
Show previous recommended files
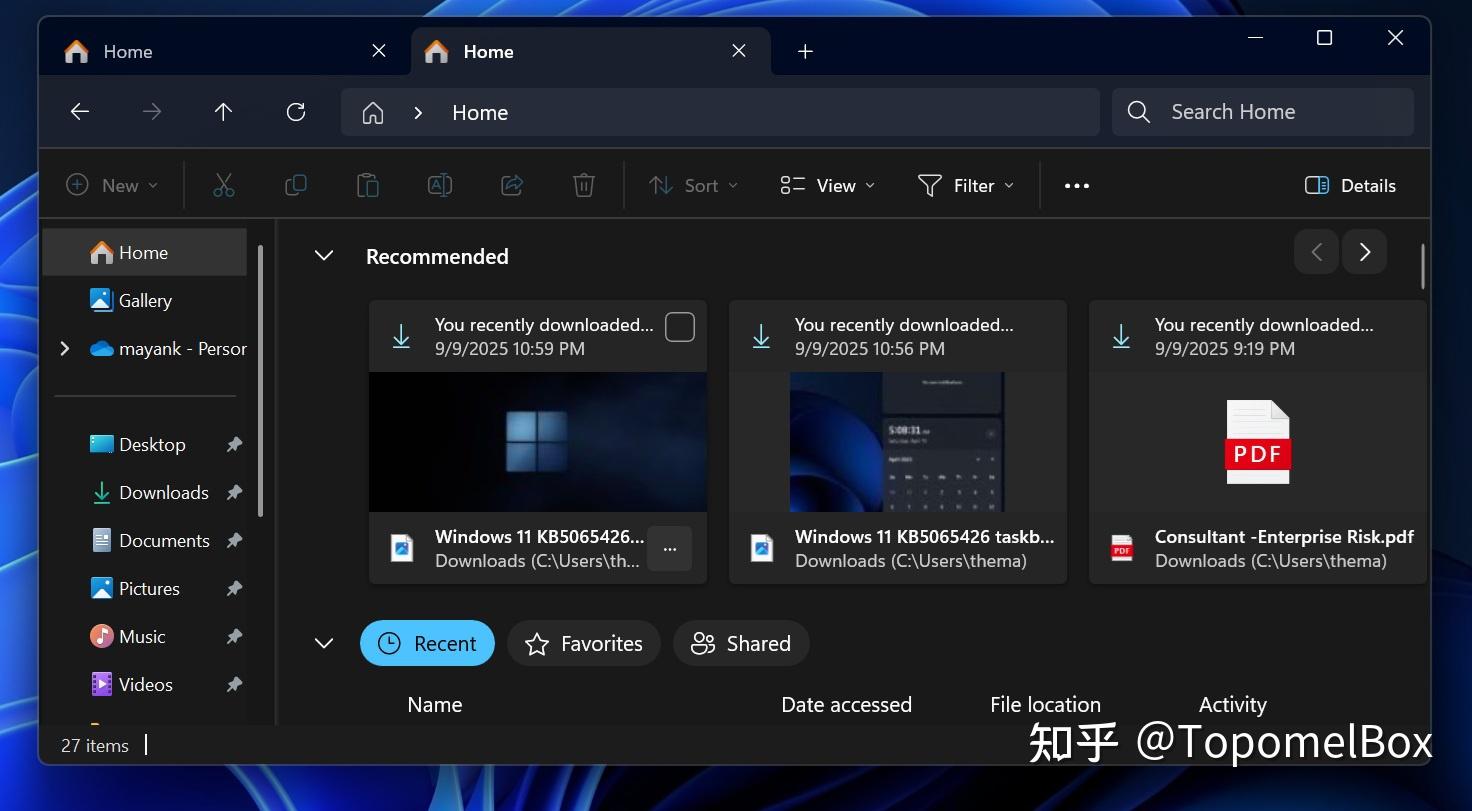click(1316, 252)
